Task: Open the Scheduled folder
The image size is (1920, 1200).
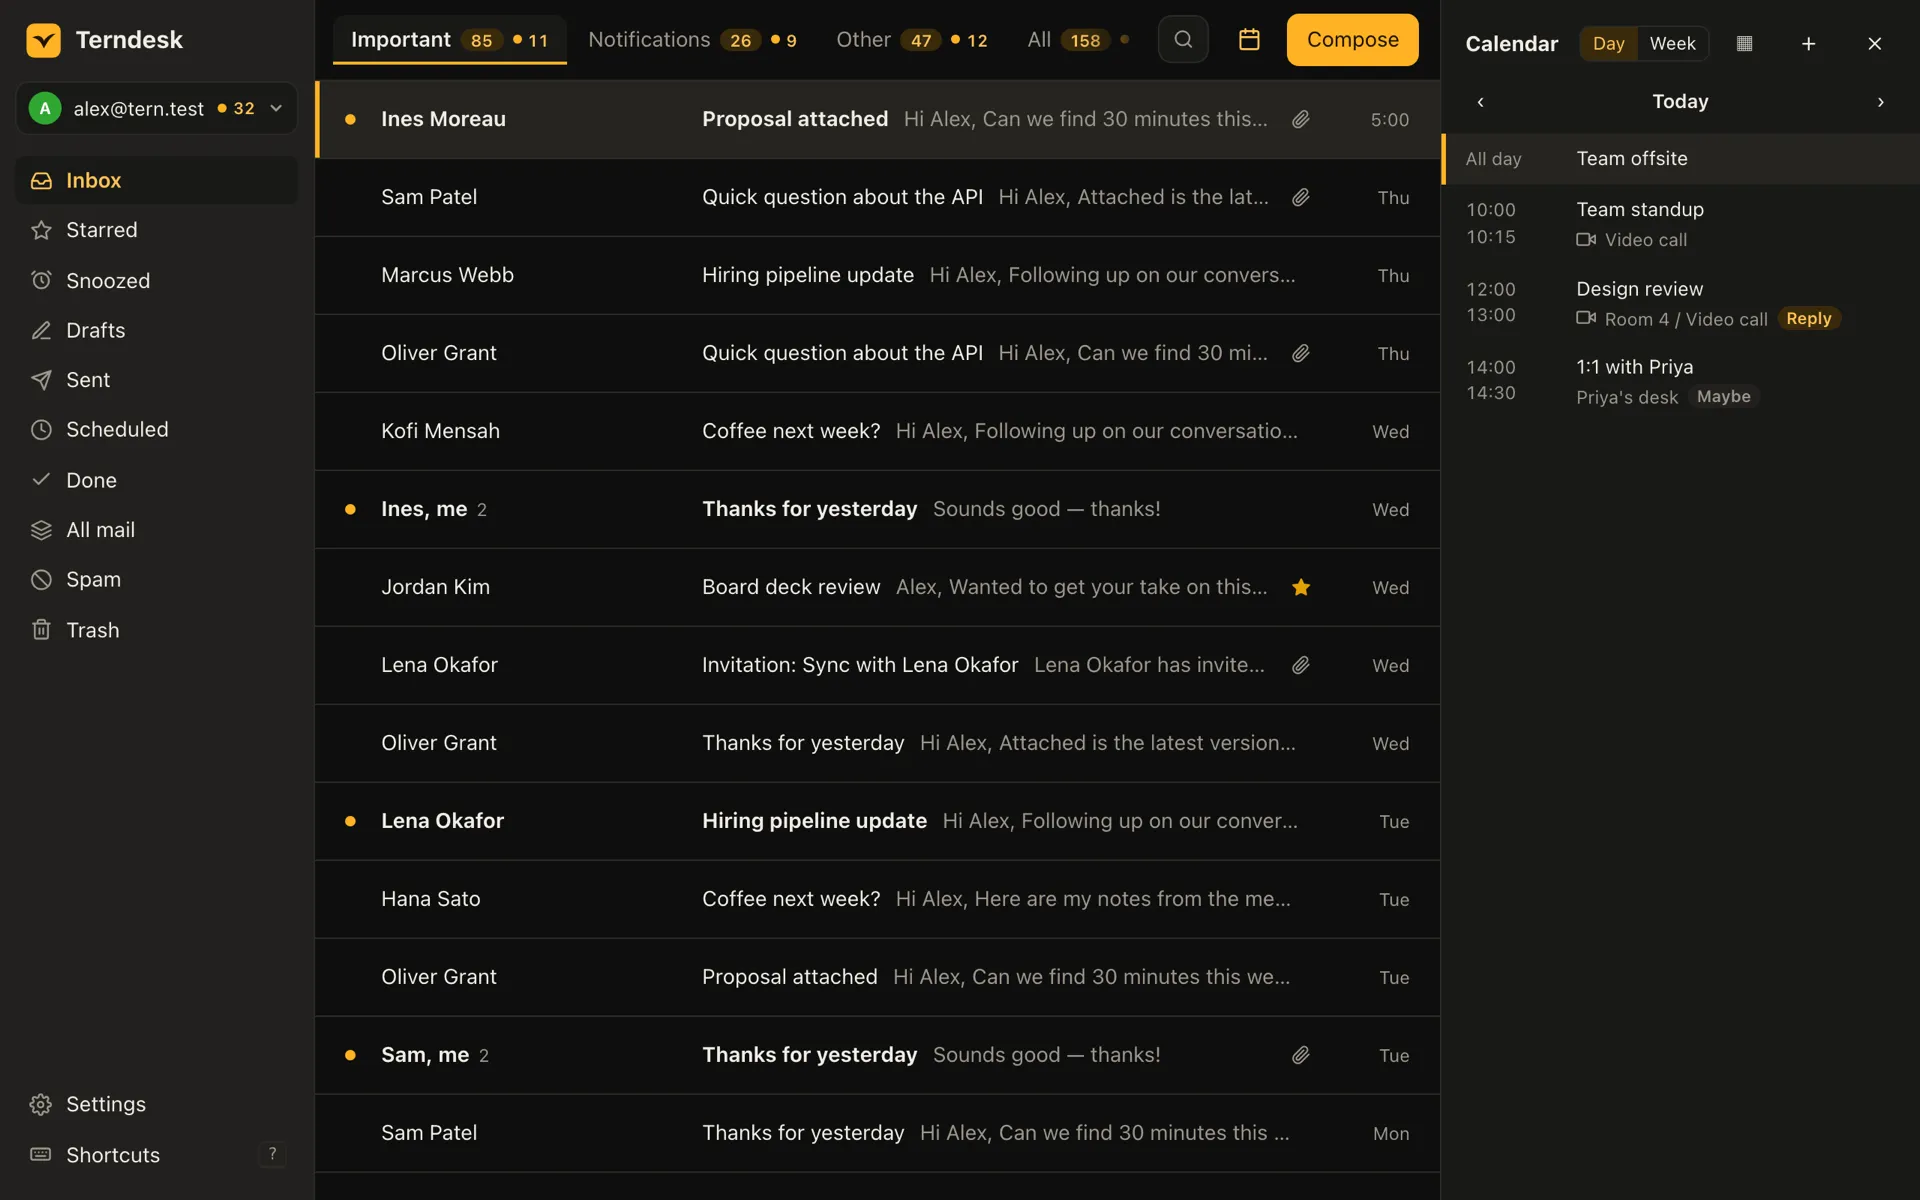Action: 157,430
